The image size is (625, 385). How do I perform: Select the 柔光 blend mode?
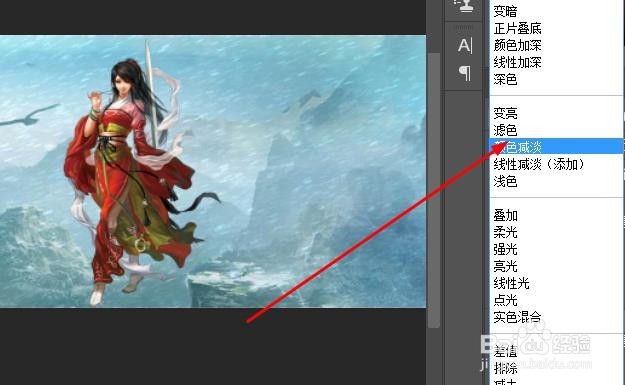coord(505,232)
